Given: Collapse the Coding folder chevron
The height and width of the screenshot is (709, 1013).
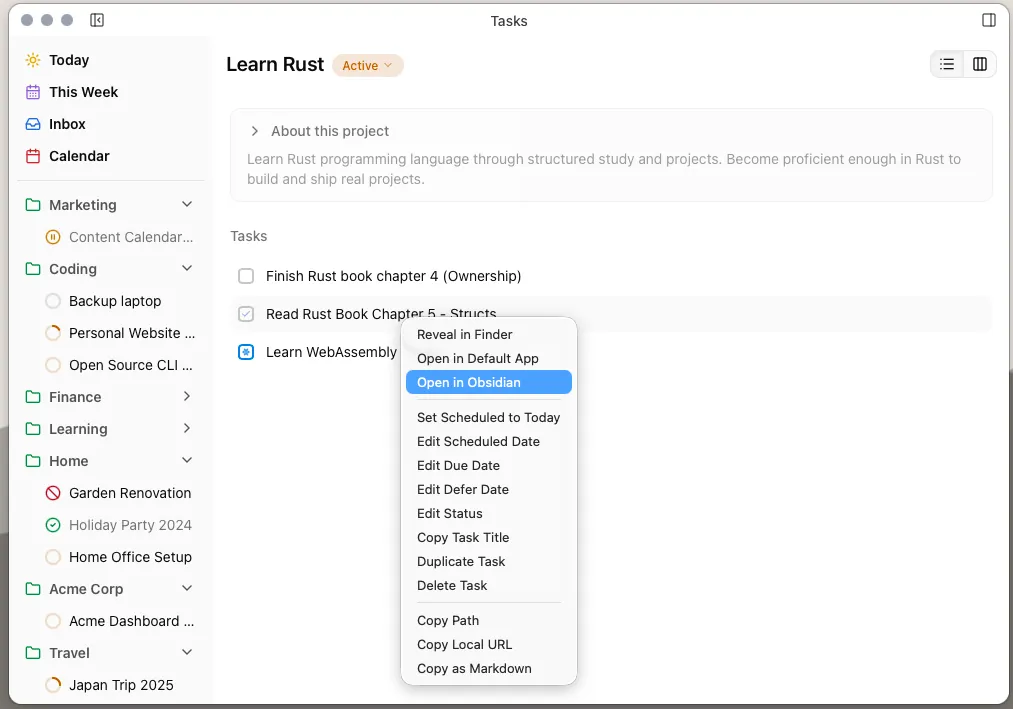Looking at the screenshot, I should (x=186, y=268).
